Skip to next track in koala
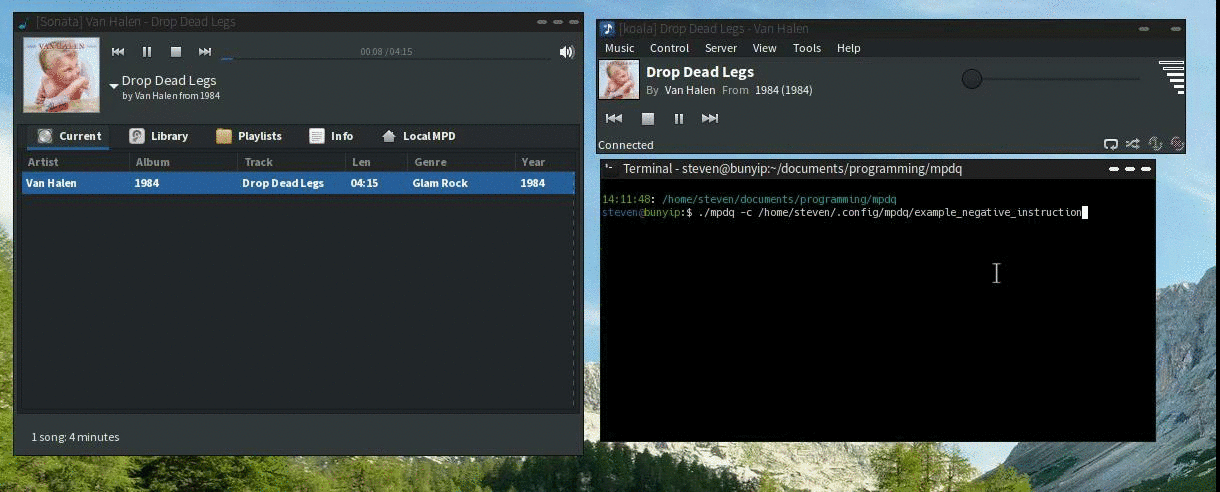The width and height of the screenshot is (1220, 492). (x=710, y=118)
